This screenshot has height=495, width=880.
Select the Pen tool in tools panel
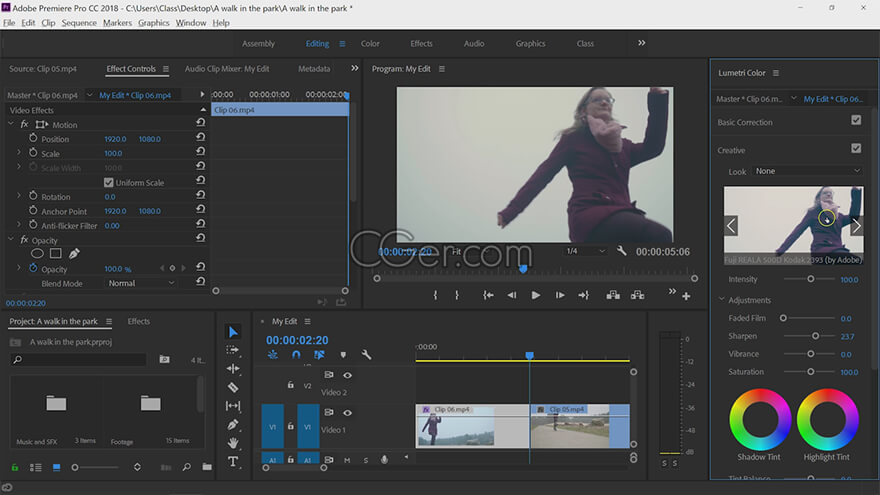[x=233, y=424]
